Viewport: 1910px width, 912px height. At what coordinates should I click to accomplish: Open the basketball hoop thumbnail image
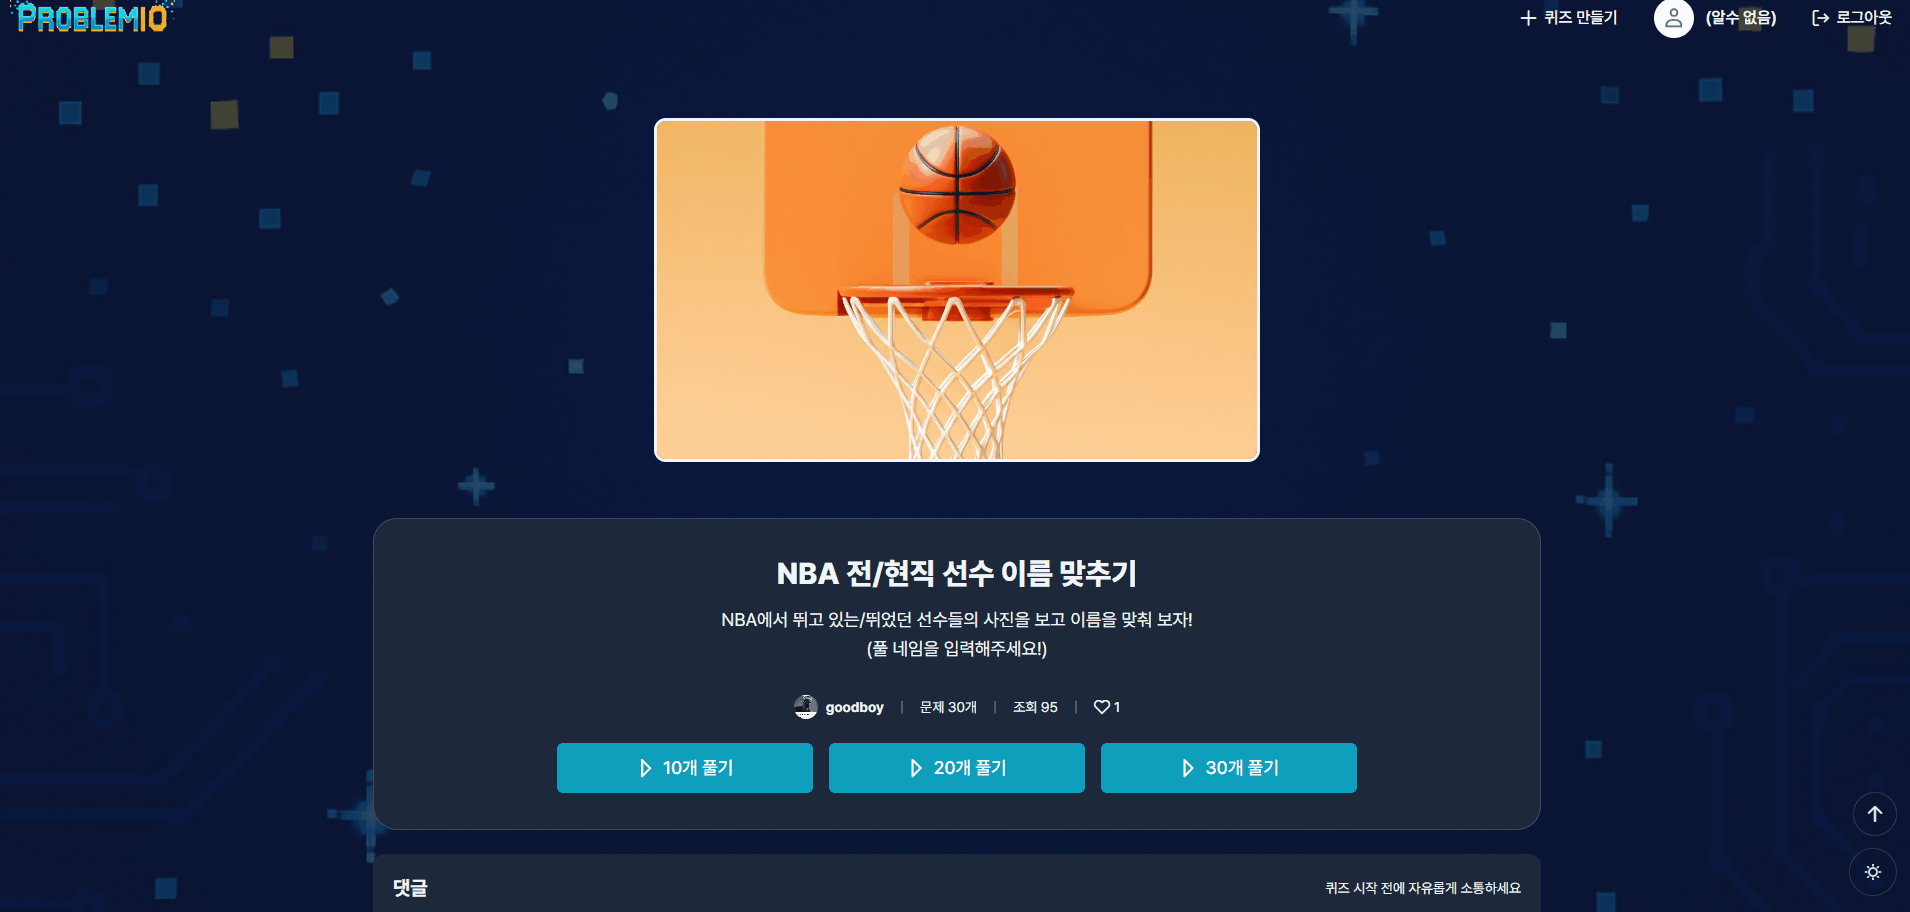957,290
